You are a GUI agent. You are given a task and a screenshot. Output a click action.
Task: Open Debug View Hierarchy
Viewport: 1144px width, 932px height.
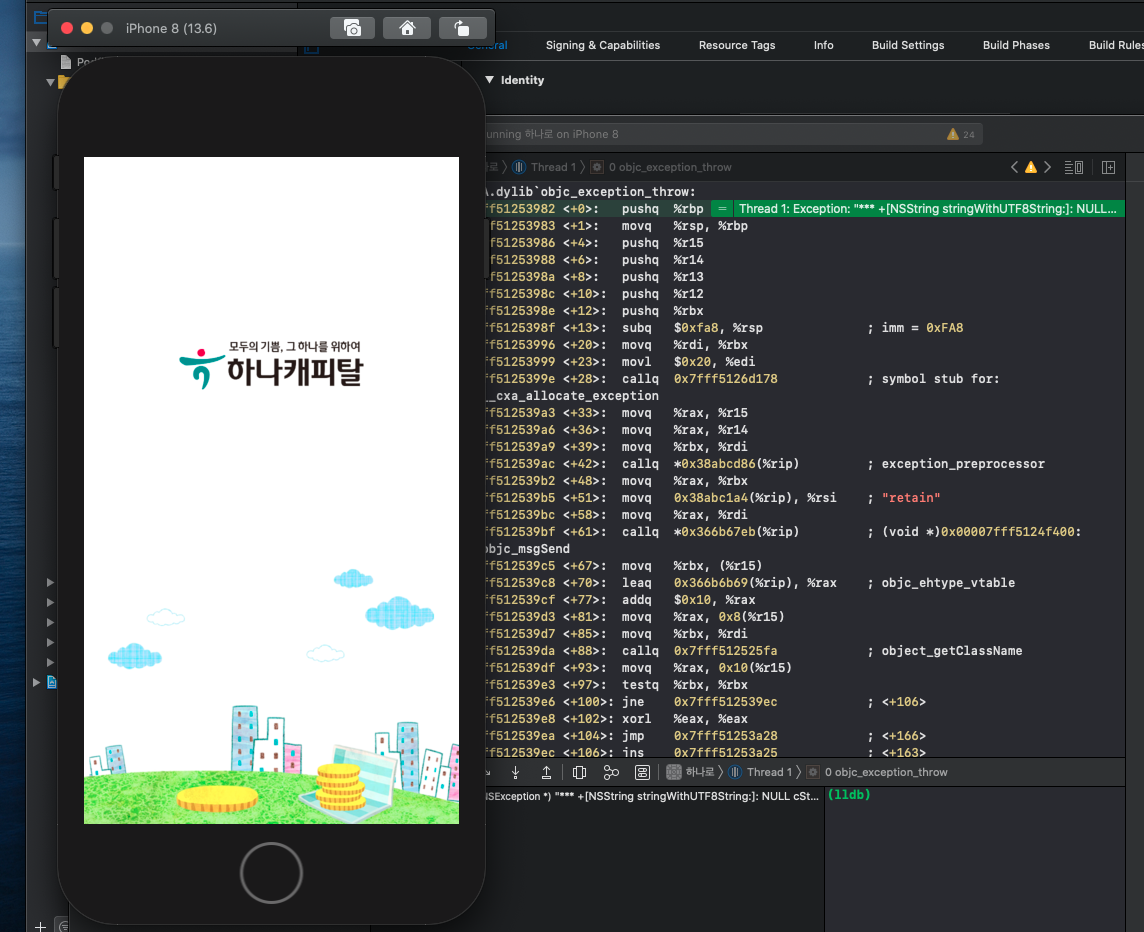[x=579, y=772]
